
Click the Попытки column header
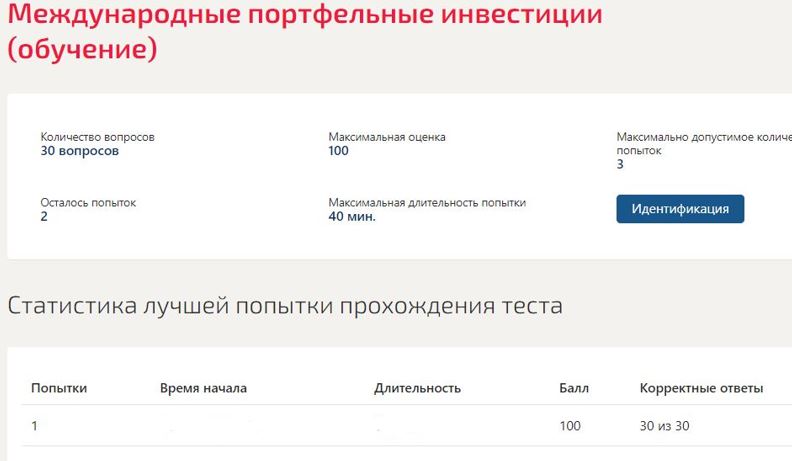pyautogui.click(x=59, y=388)
